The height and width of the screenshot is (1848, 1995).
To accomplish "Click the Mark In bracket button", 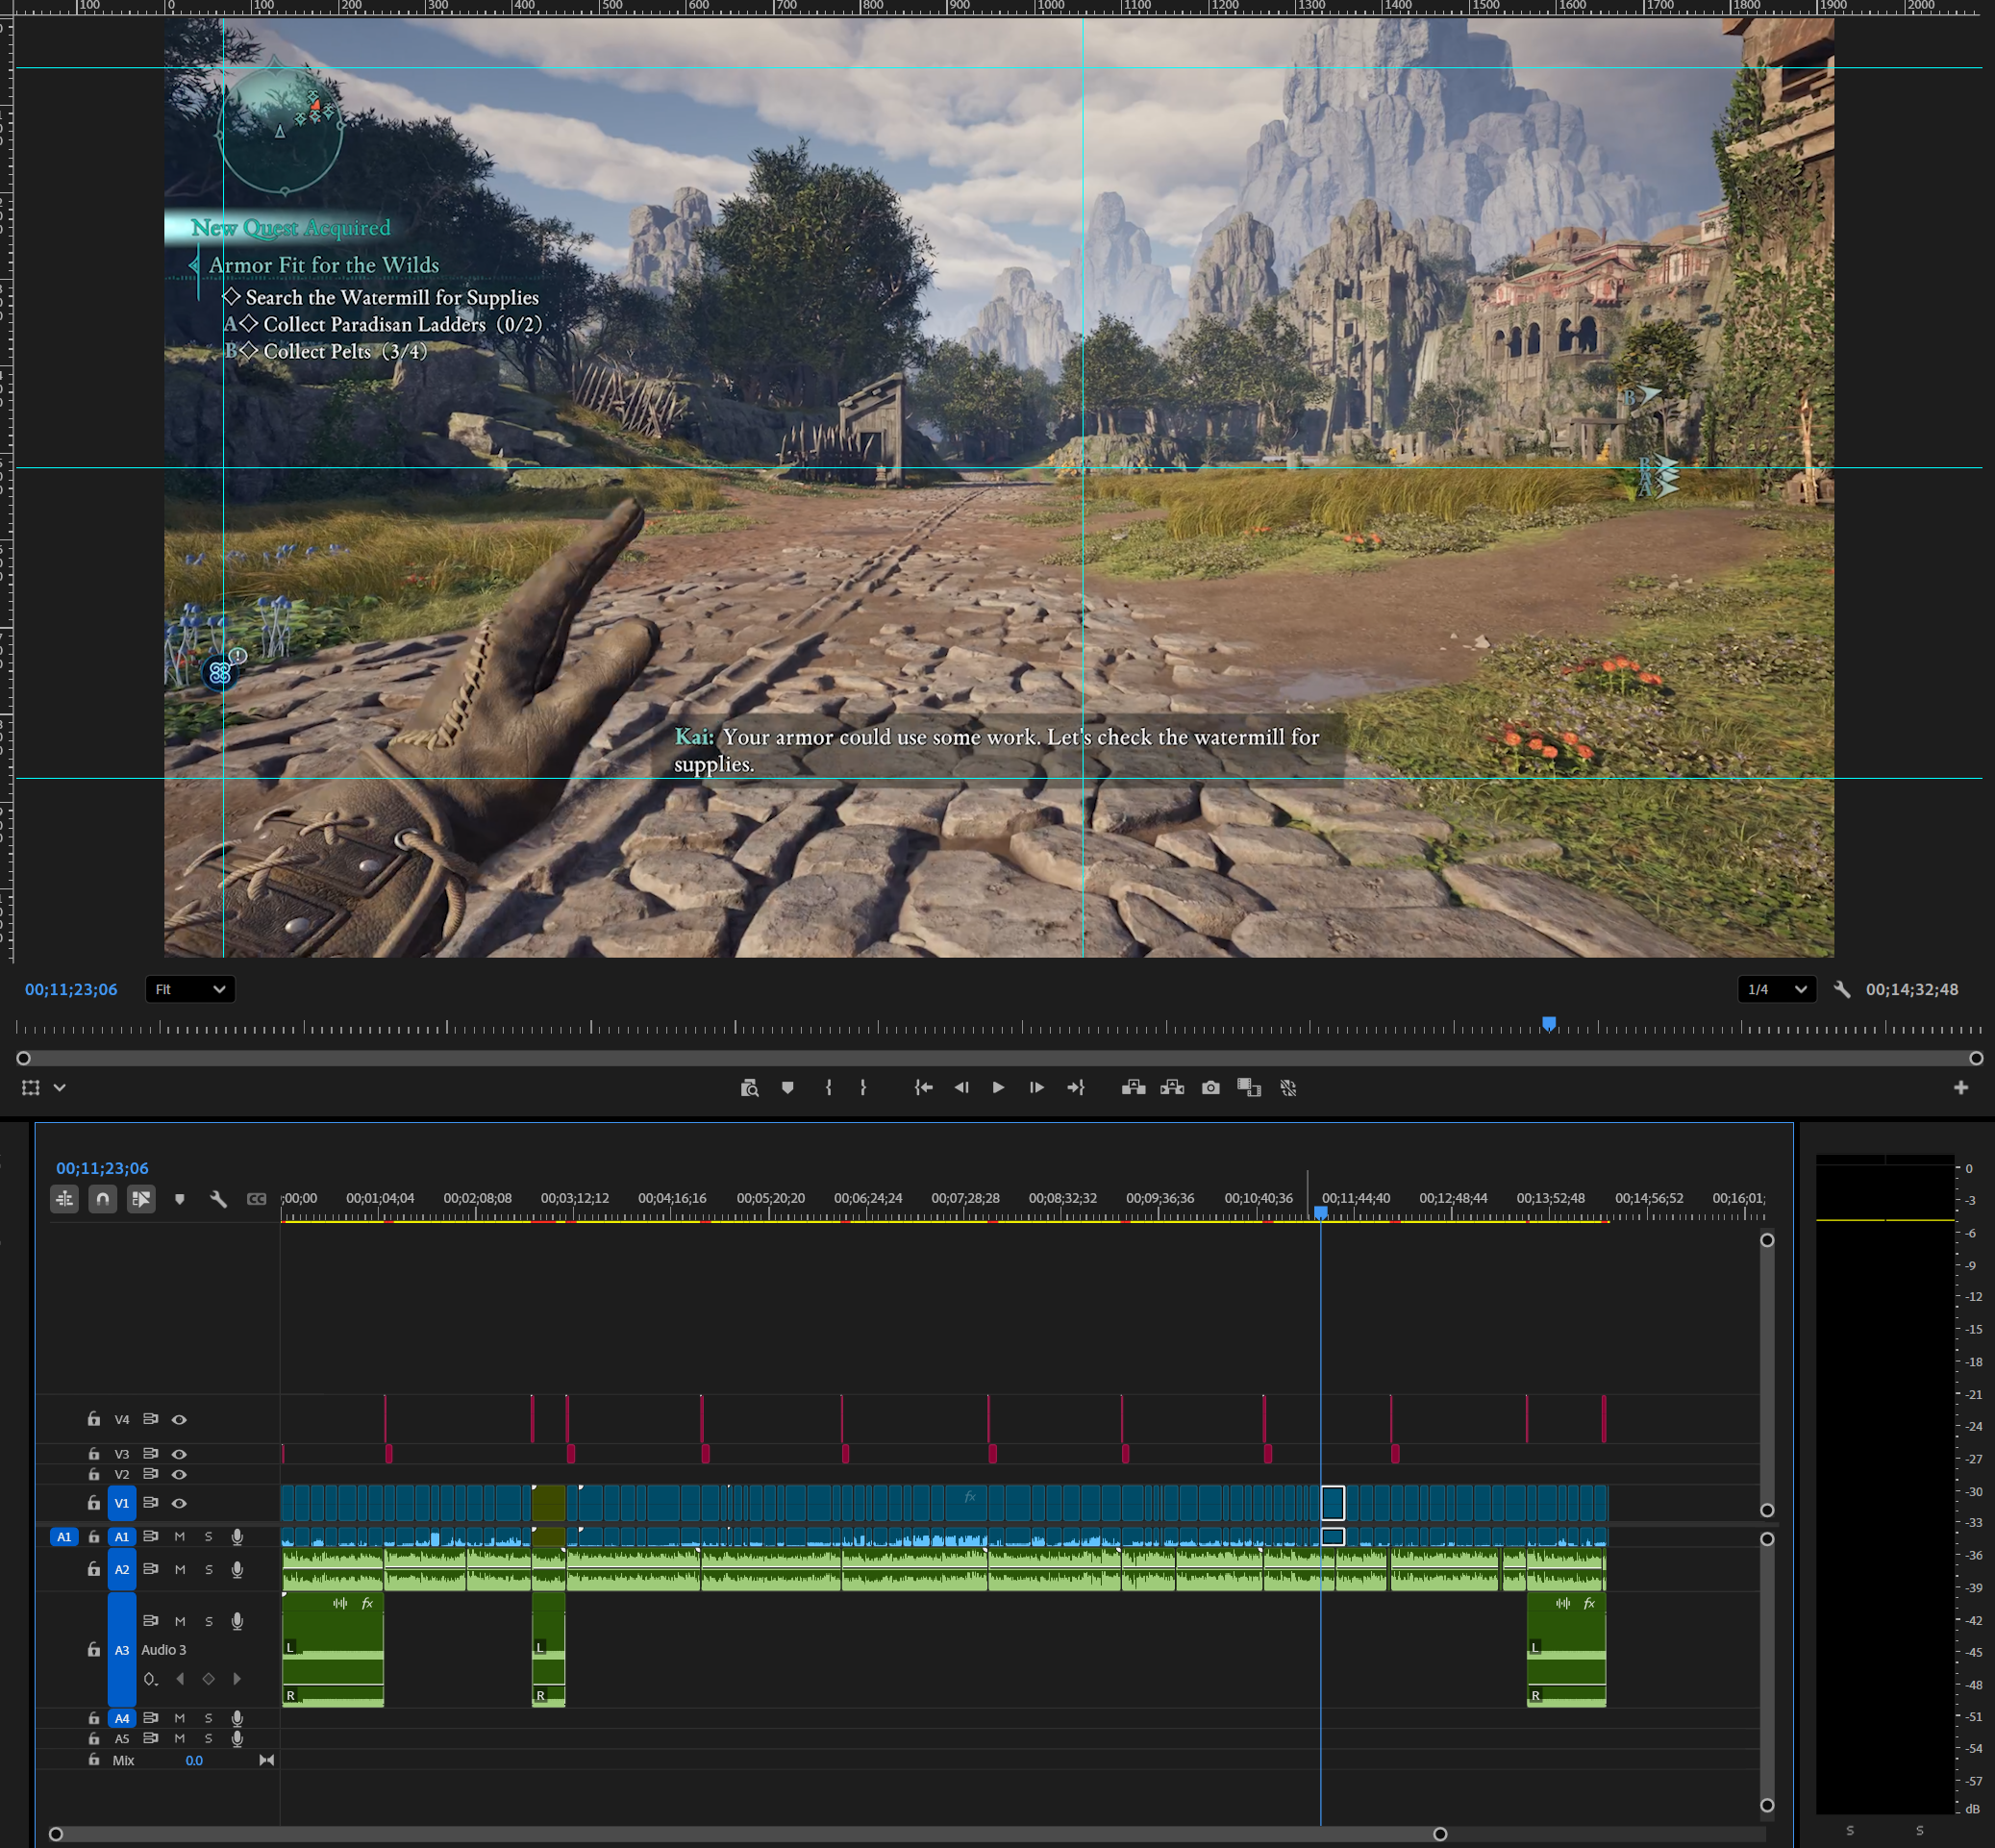I will 828,1087.
